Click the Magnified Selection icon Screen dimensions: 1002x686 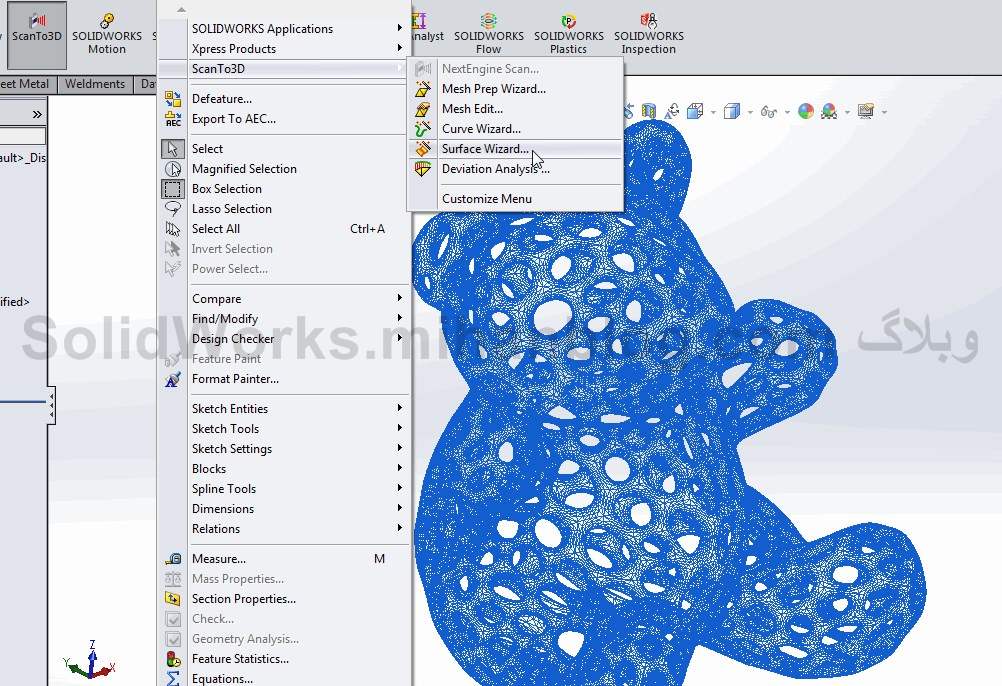tap(173, 169)
